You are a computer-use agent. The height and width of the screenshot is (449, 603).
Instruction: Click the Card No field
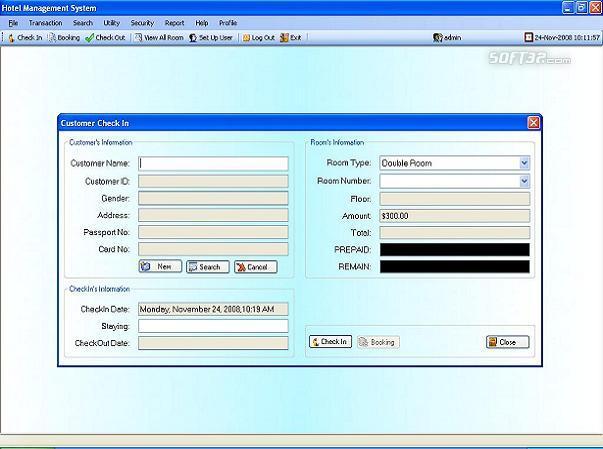pos(213,249)
